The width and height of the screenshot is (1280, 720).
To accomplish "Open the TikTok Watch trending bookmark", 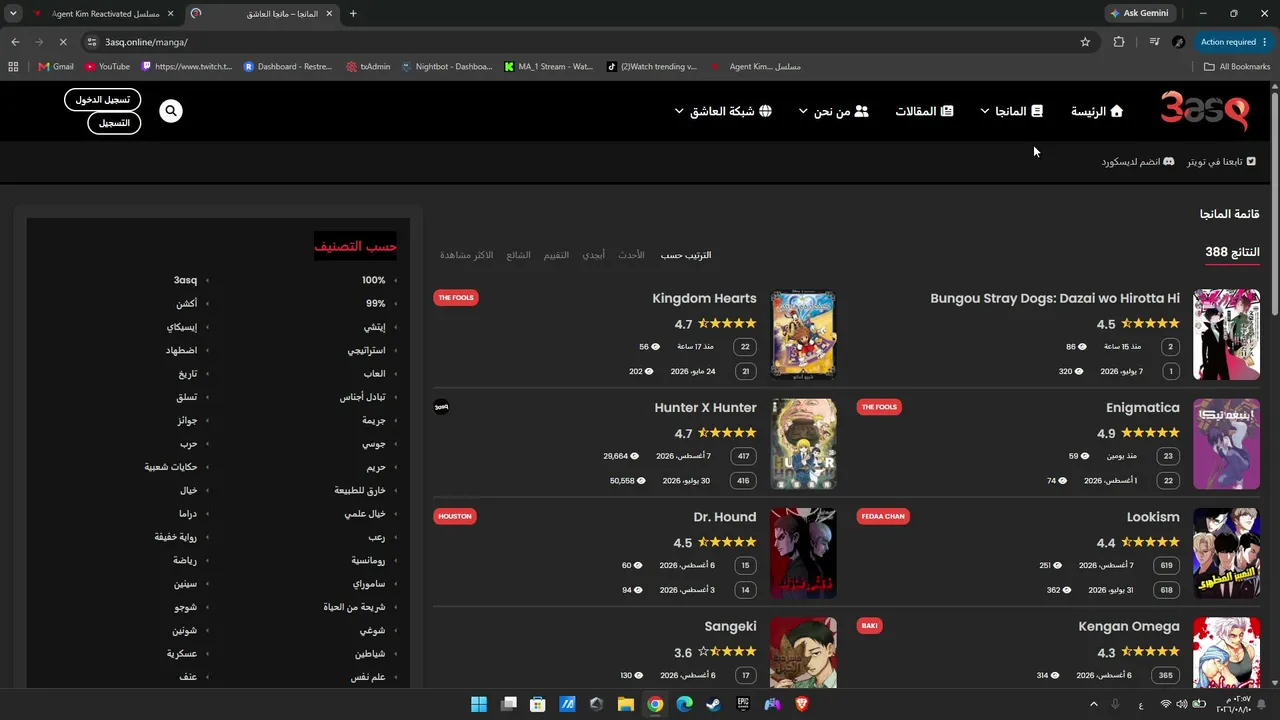I will click(x=652, y=67).
